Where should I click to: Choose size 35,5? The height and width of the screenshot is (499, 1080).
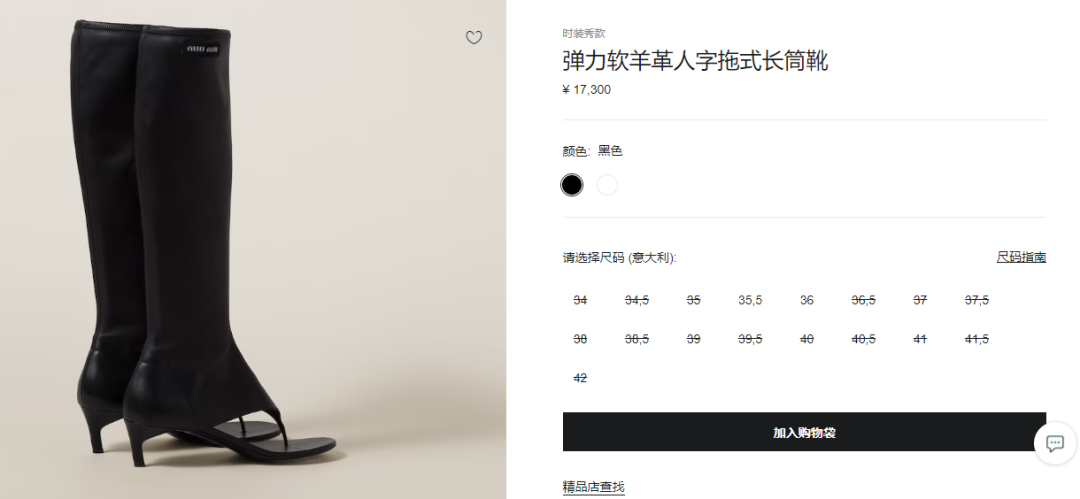coord(750,301)
